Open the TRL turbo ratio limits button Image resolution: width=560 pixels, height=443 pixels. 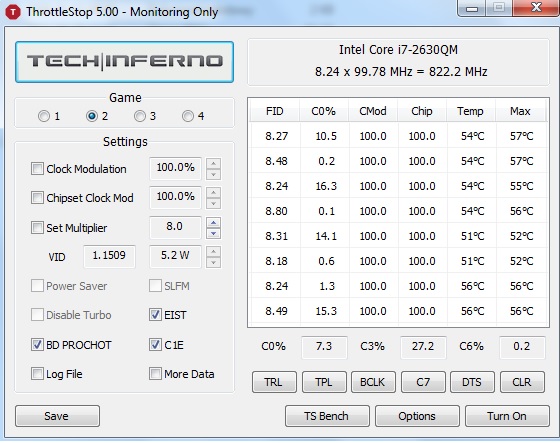[274, 382]
